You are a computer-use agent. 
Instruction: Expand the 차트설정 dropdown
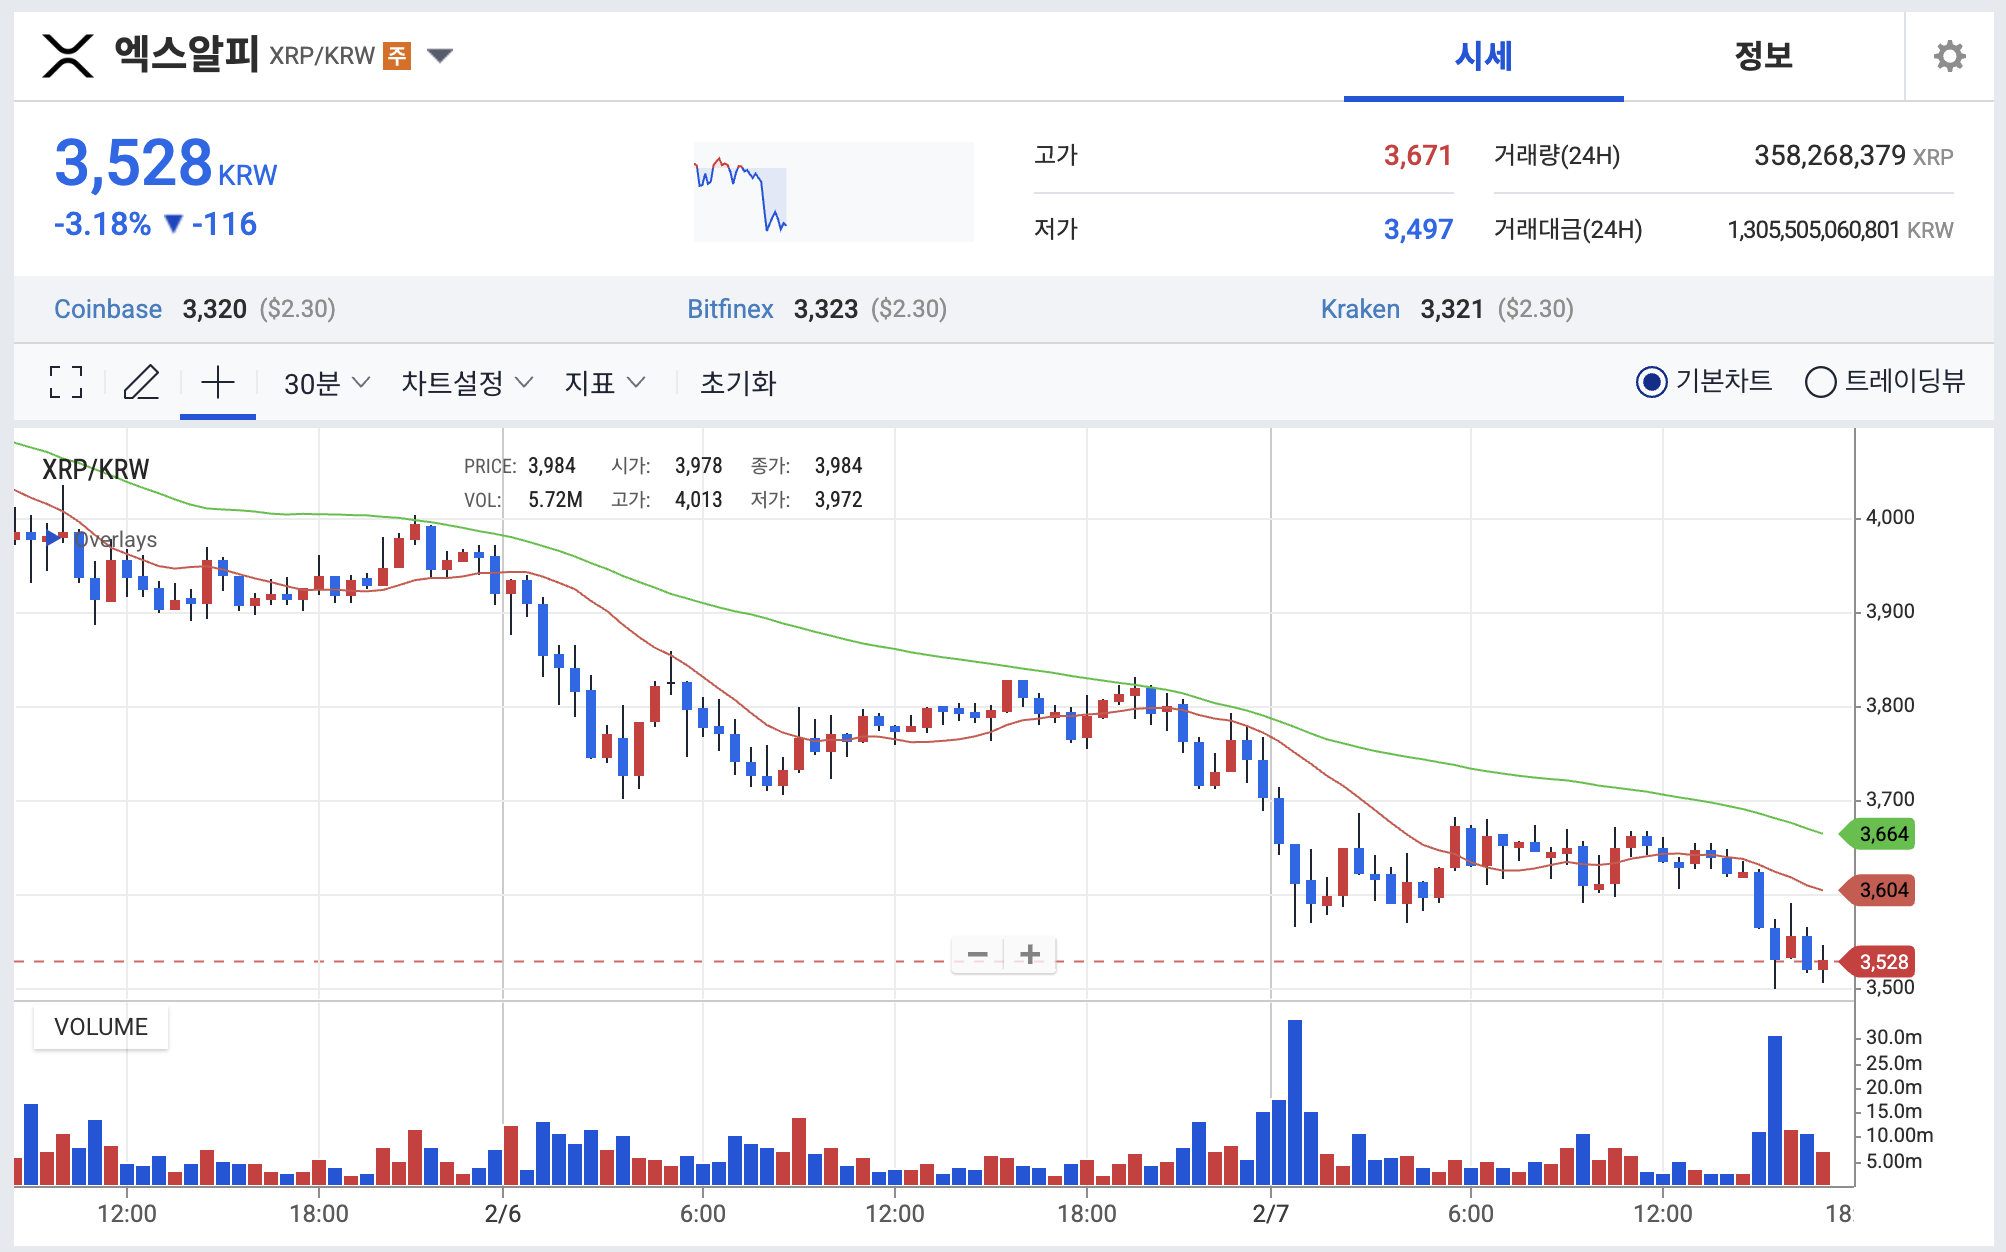466,383
